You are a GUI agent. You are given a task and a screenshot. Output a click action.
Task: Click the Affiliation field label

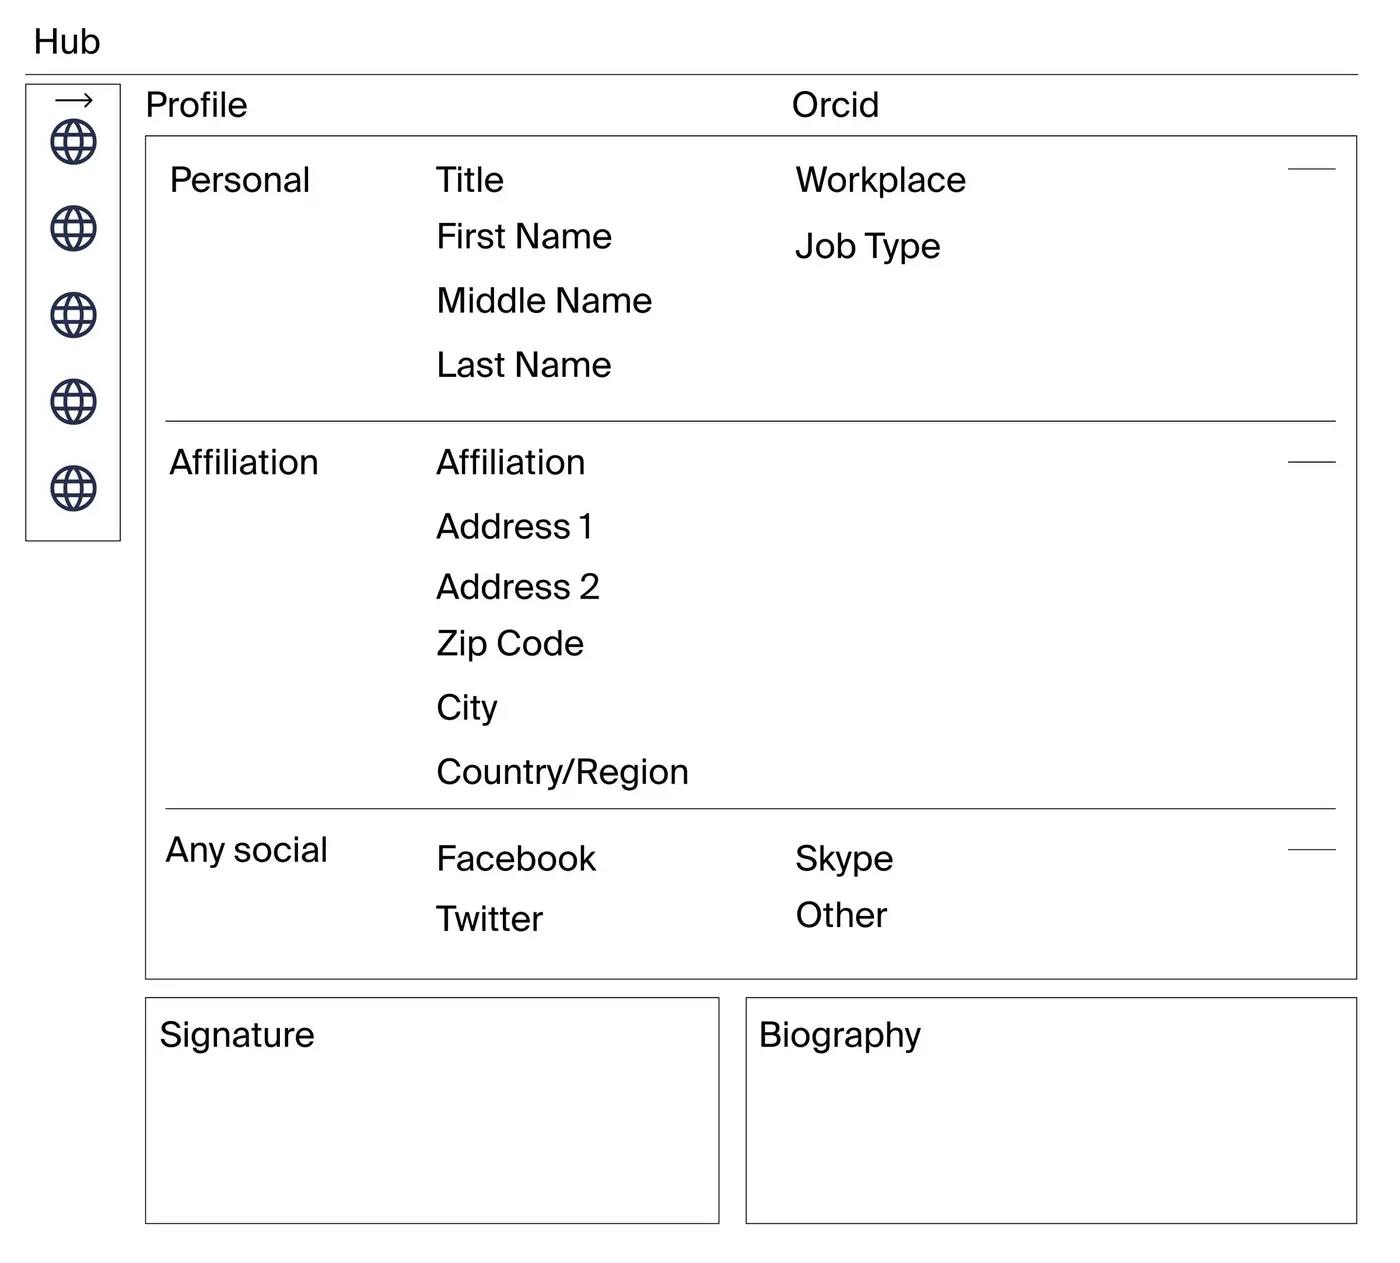pyautogui.click(x=511, y=463)
